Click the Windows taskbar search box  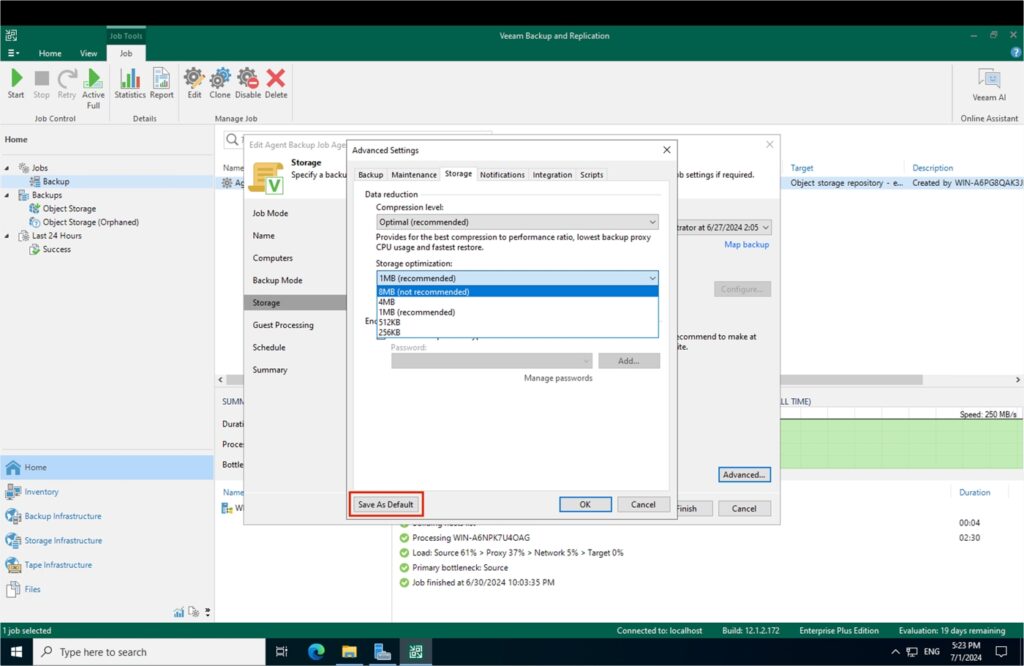point(150,652)
